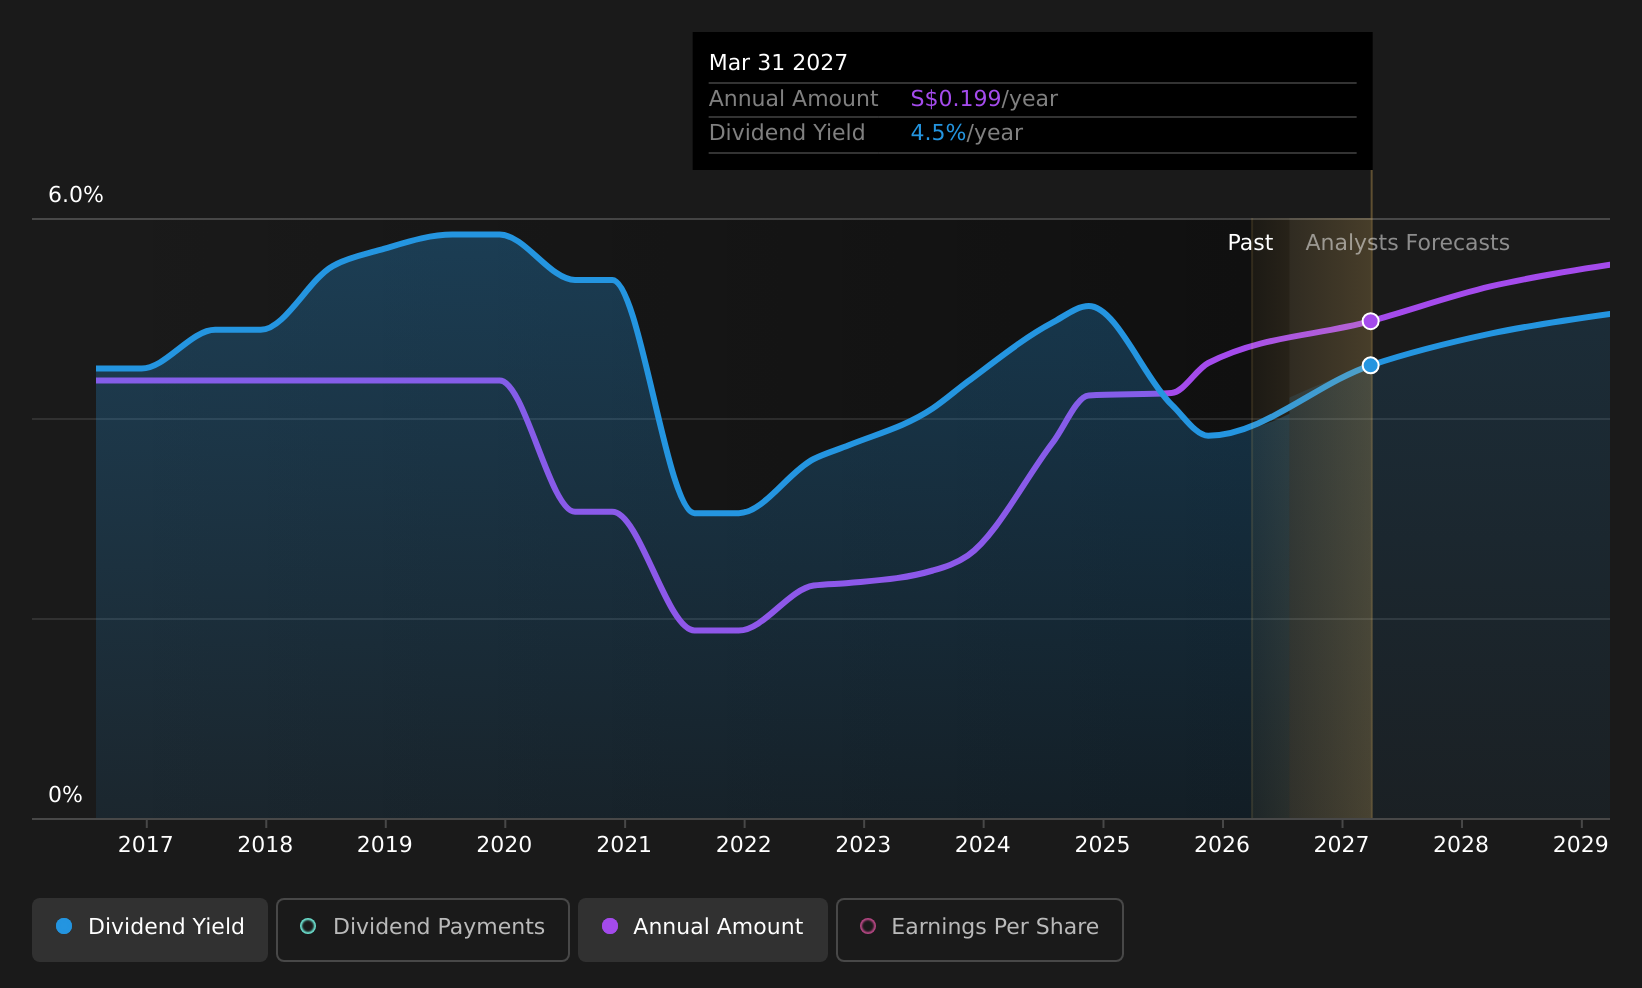Click the Dividend Yield tooltip row label
This screenshot has height=988, width=1642.
(x=787, y=133)
